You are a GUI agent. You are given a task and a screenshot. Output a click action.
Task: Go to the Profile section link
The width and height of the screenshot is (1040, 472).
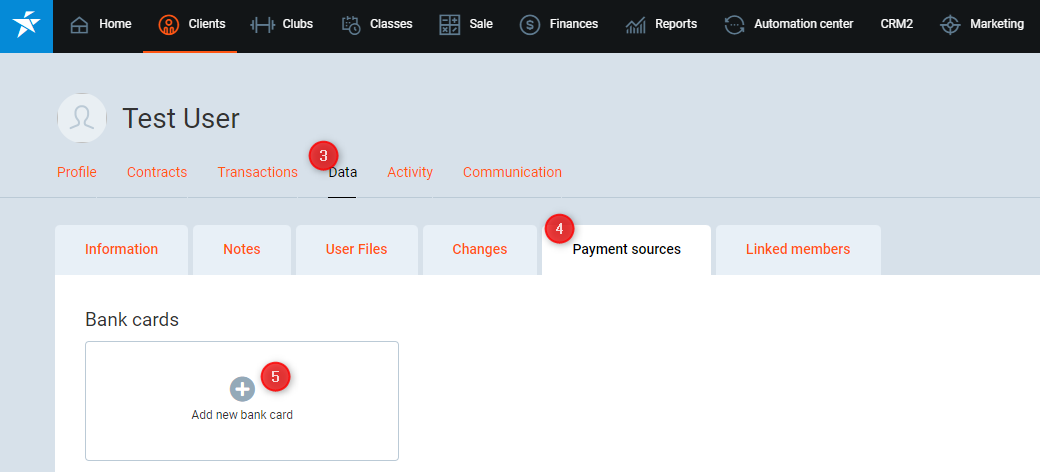(x=77, y=172)
